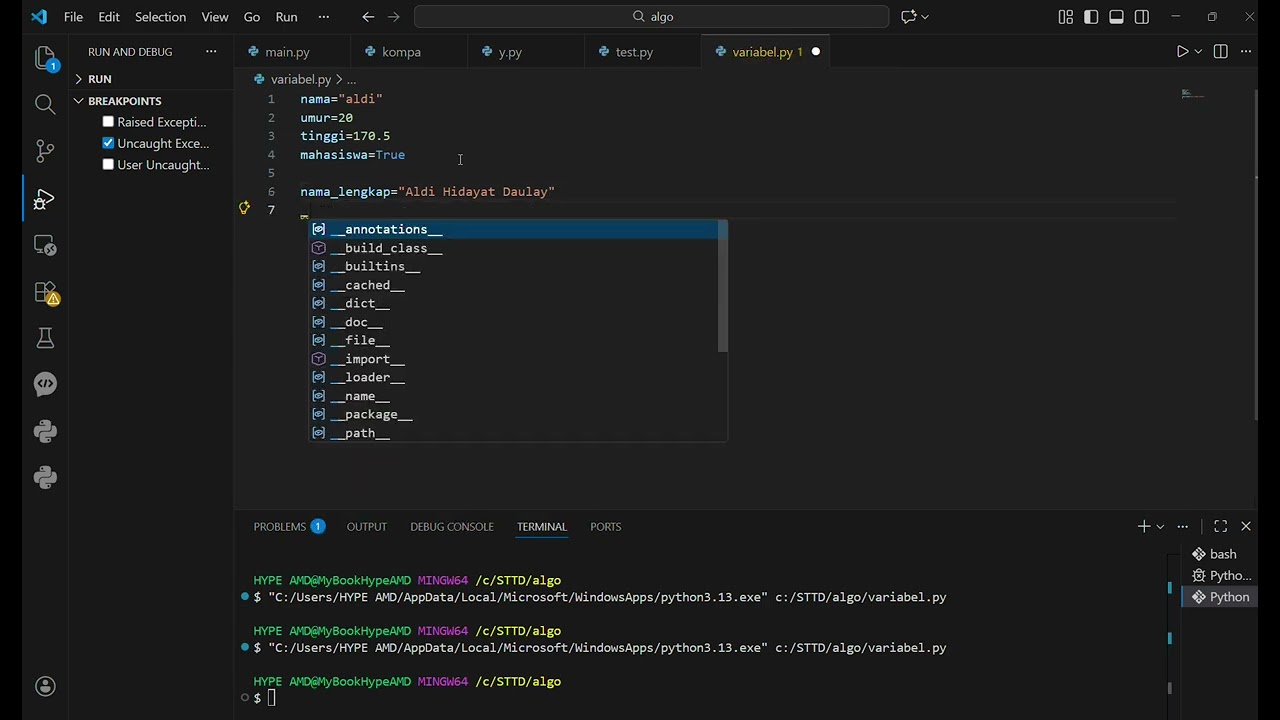Uncheck the Uncaught Exceptions breakpoint checkbox
The height and width of the screenshot is (720, 1280).
pyautogui.click(x=108, y=143)
